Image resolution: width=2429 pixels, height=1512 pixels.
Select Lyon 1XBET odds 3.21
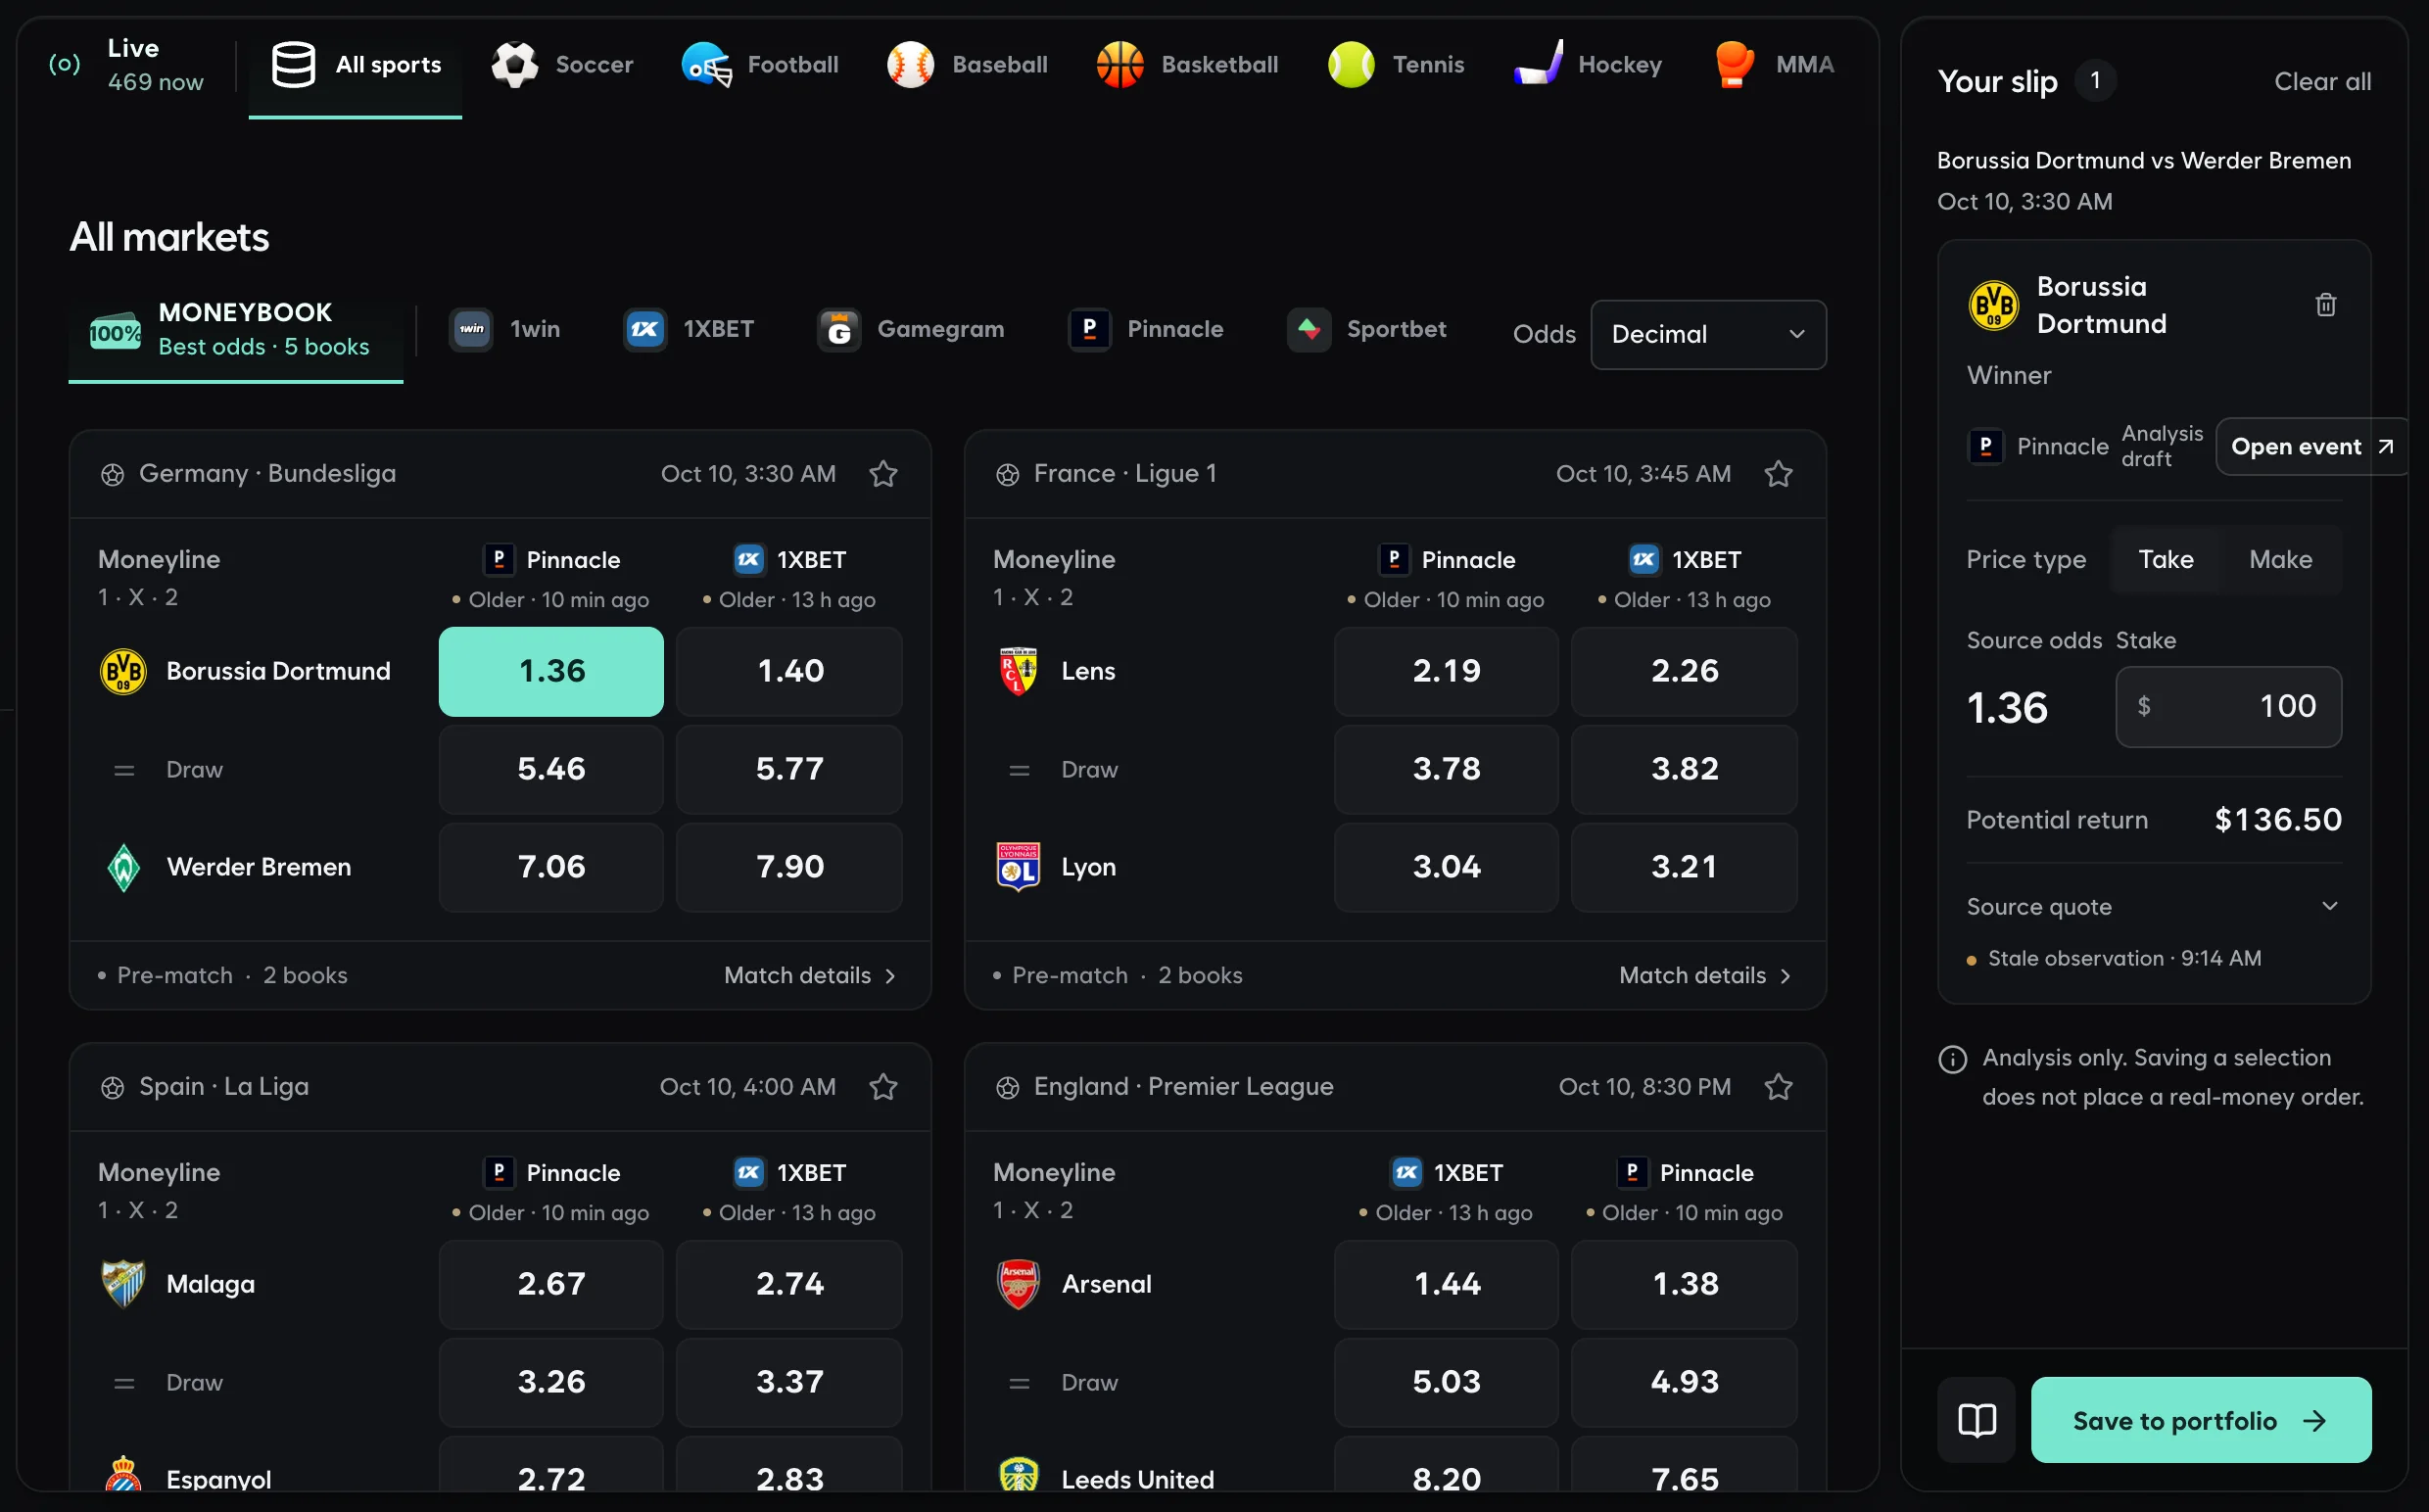[1684, 867]
